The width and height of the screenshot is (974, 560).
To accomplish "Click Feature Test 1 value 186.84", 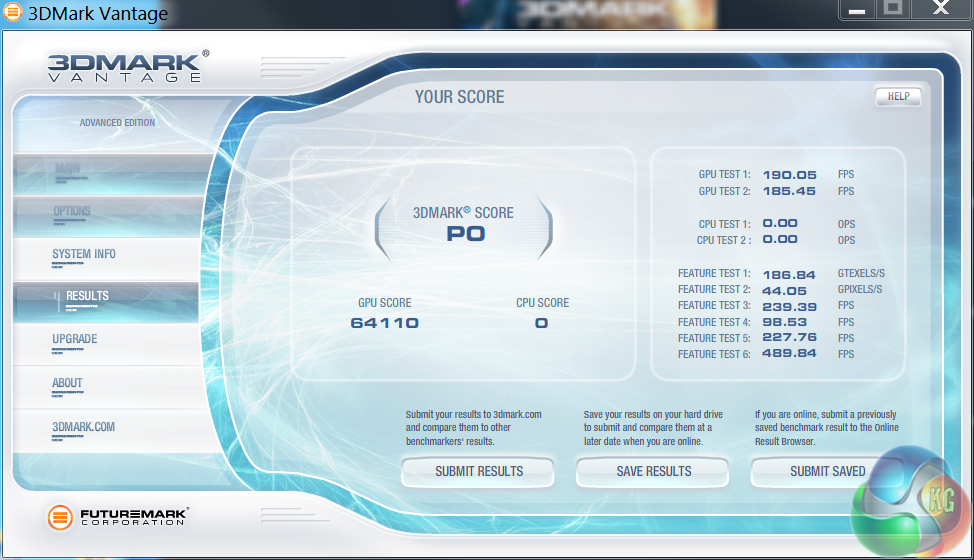I will (x=790, y=274).
